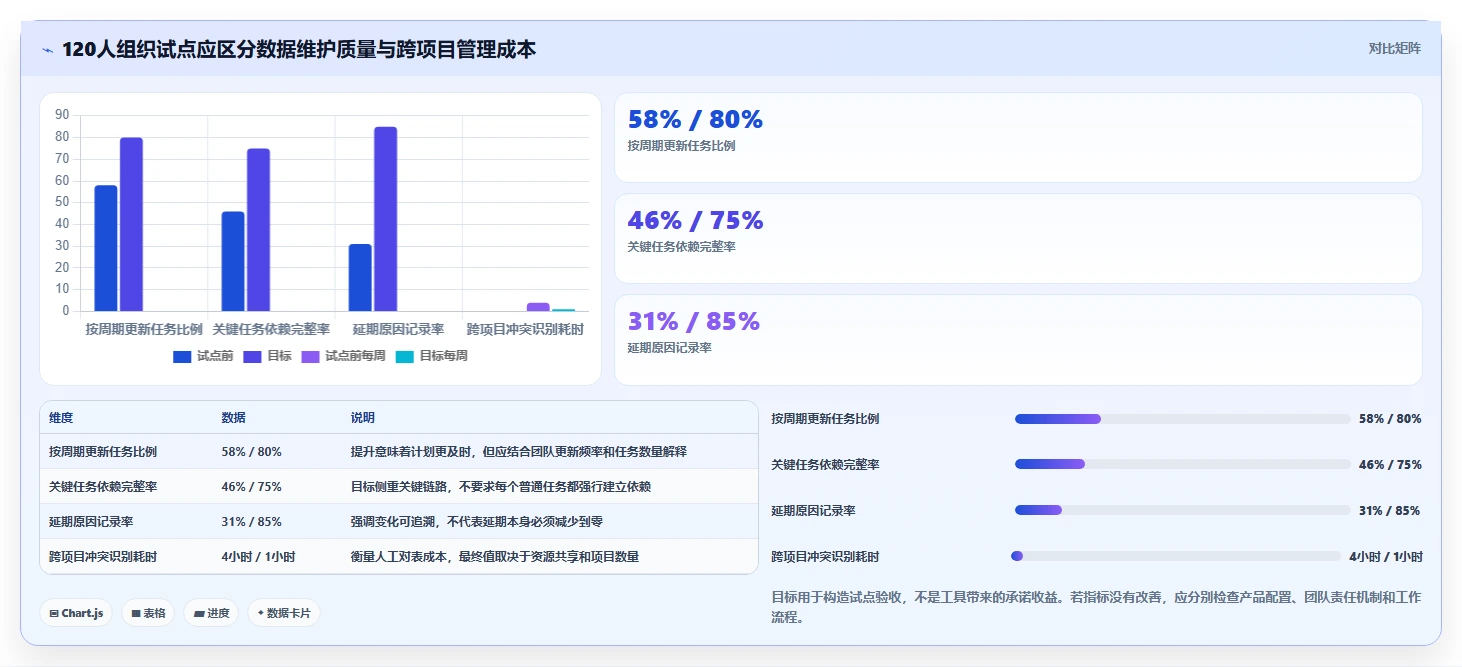
Task: Toggle the 试点前 legend item in chart
Action: point(203,356)
